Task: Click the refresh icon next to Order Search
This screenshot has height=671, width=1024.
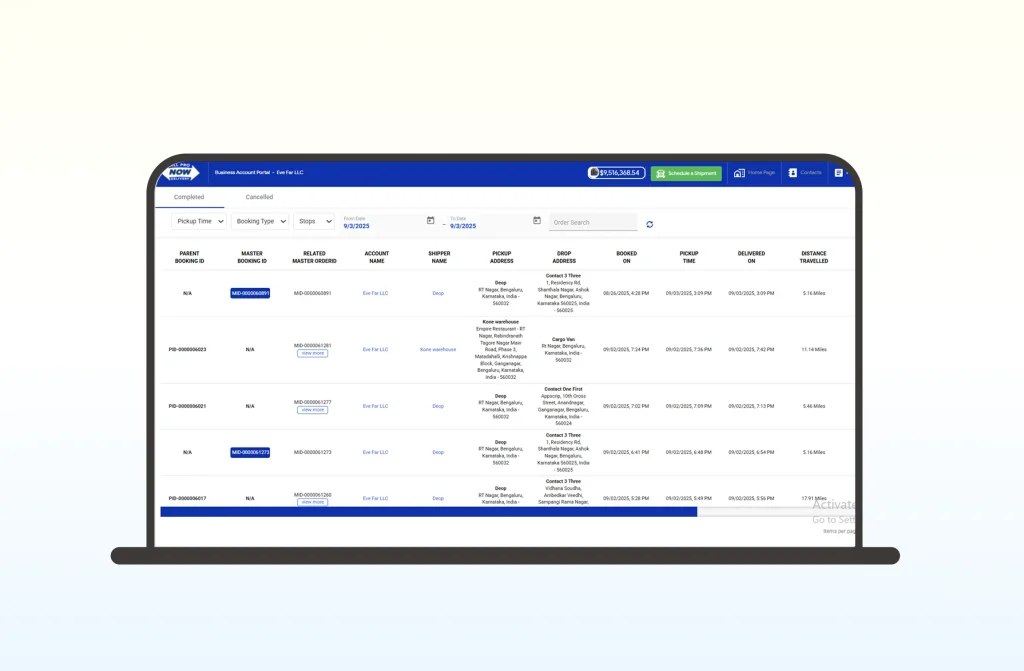Action: (650, 224)
